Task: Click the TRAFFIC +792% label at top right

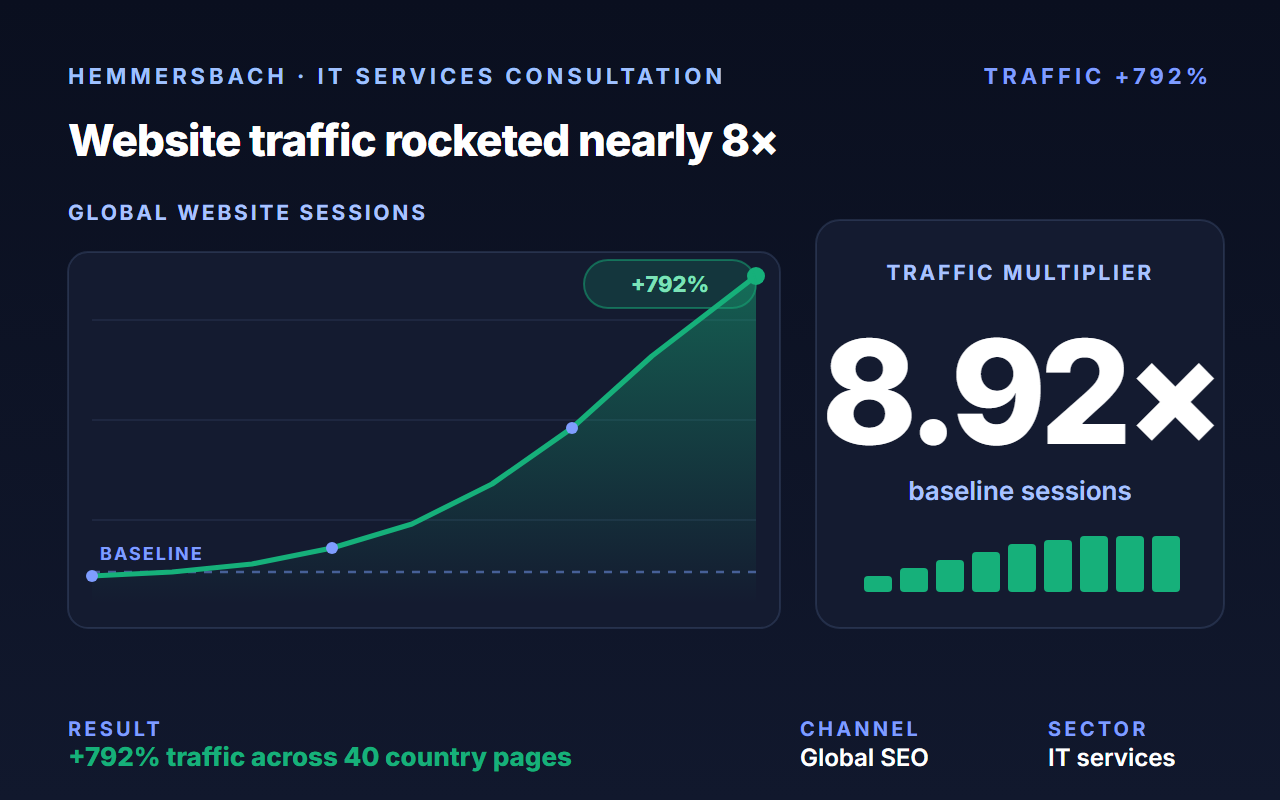Action: [x=1096, y=77]
